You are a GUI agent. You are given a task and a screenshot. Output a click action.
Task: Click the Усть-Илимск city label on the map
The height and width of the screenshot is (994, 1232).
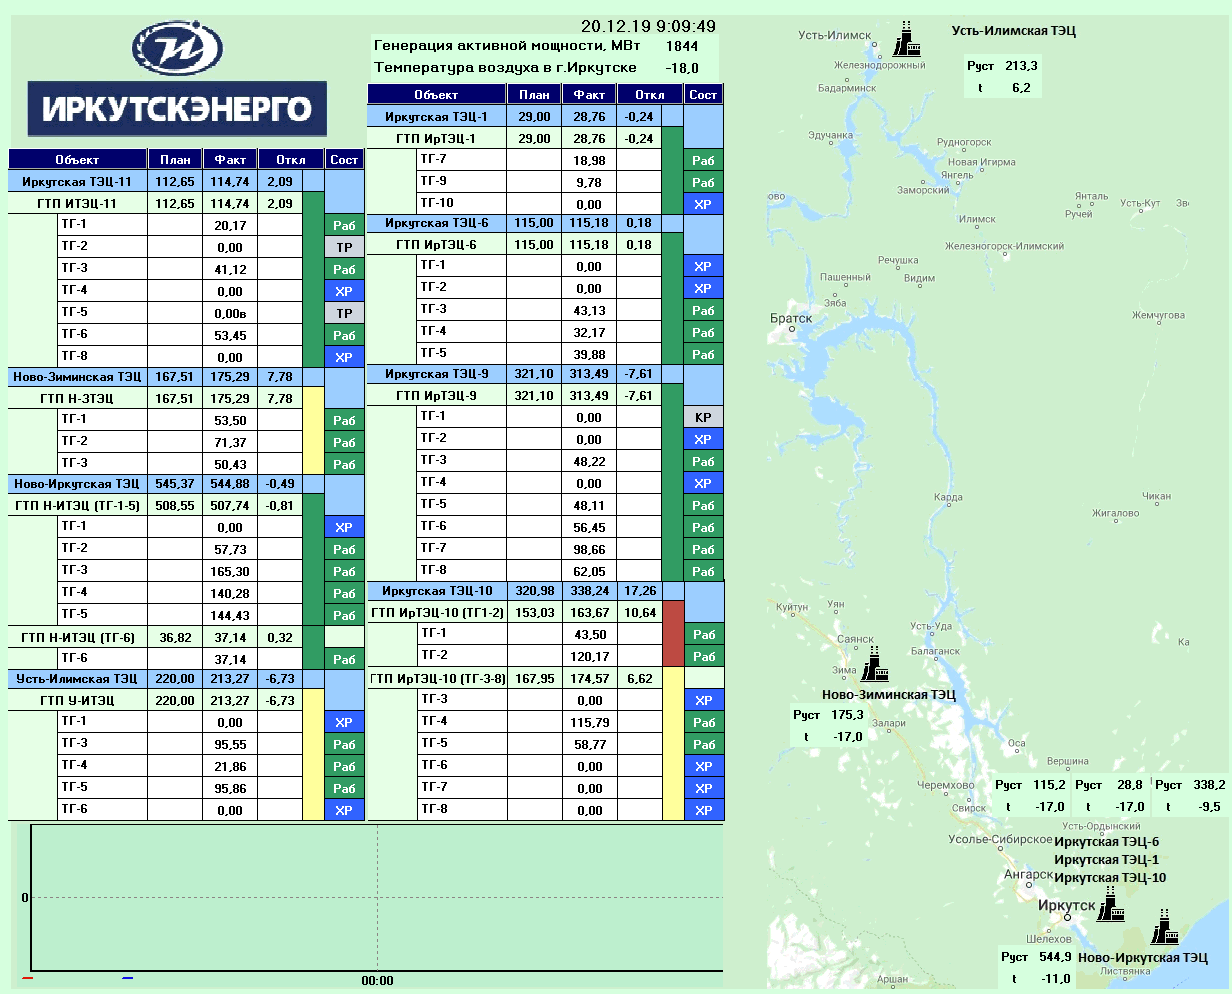(x=835, y=35)
